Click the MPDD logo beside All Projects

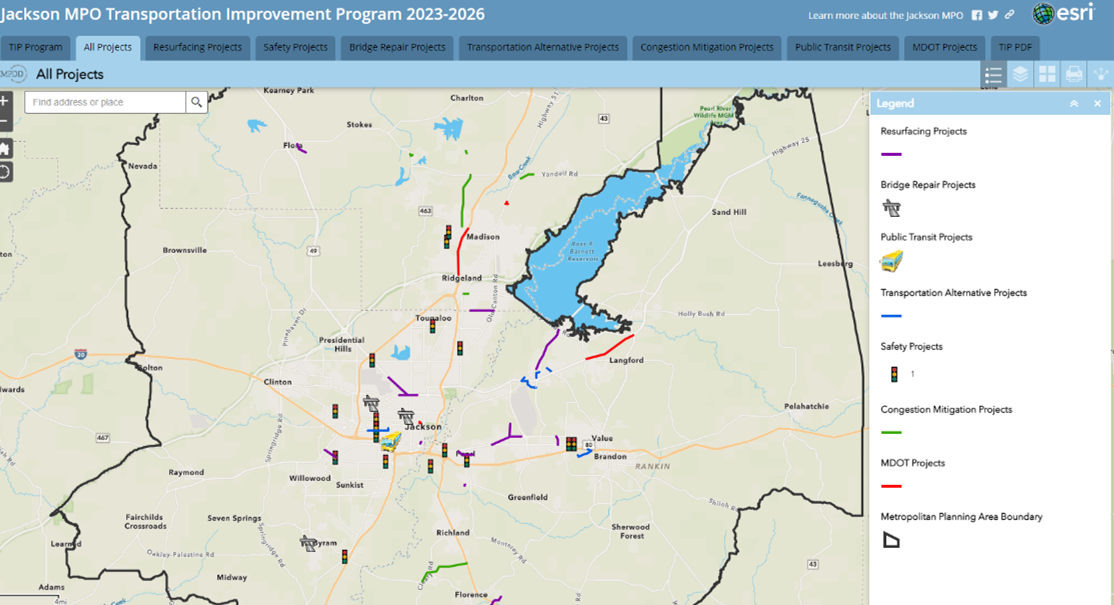tap(13, 74)
